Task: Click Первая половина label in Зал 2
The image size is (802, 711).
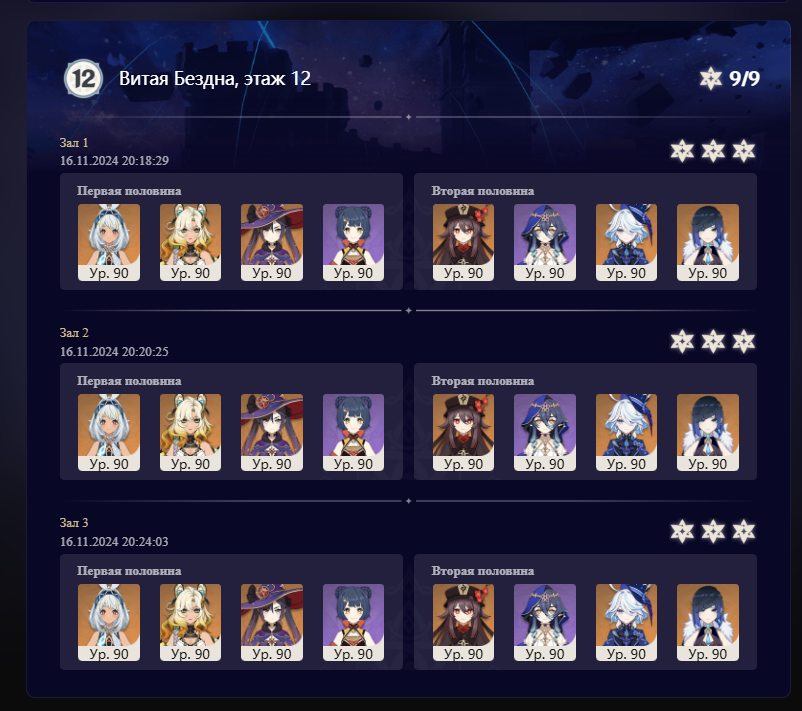Action: click(x=129, y=381)
